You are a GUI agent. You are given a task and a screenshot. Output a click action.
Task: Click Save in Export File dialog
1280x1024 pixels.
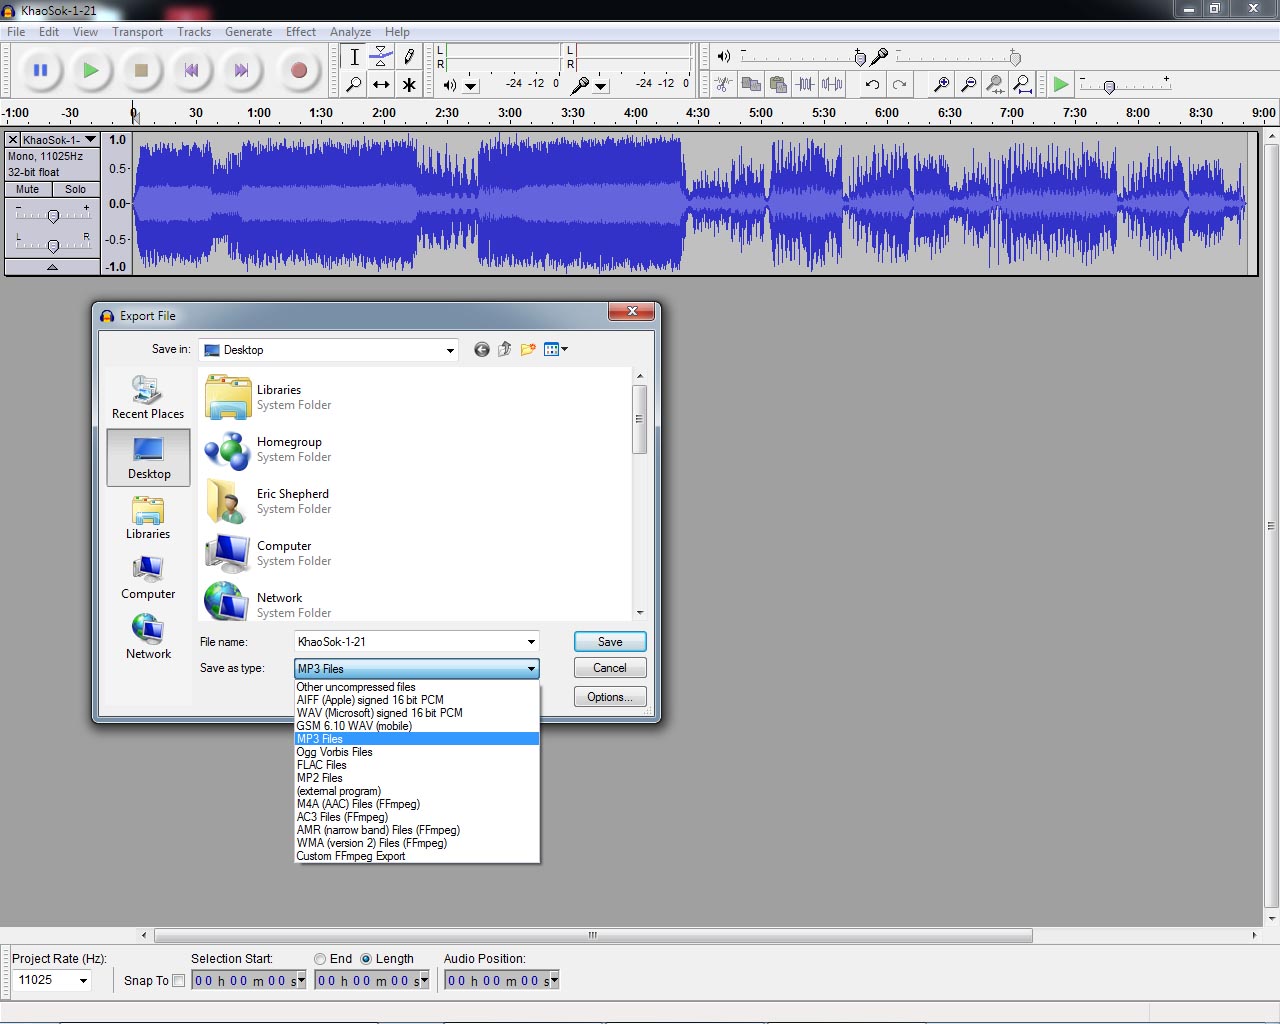(610, 642)
